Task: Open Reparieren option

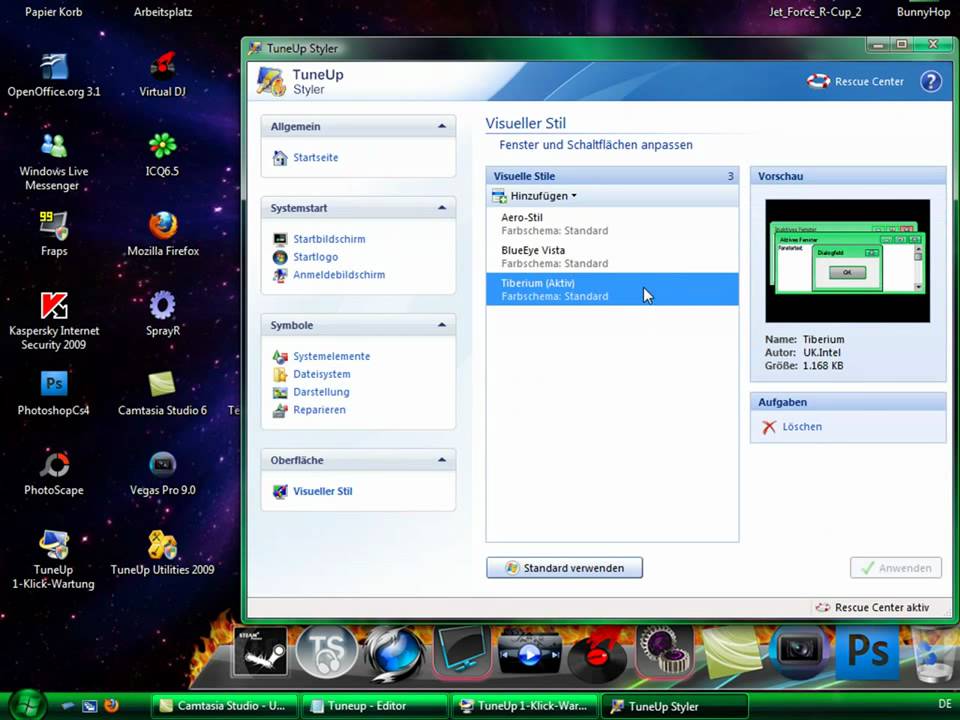Action: coord(319,410)
